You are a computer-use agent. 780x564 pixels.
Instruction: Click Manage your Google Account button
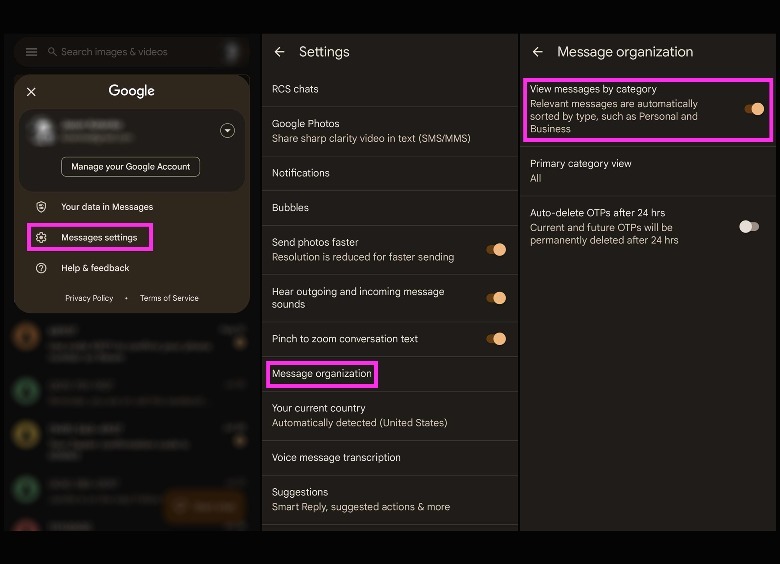[130, 167]
